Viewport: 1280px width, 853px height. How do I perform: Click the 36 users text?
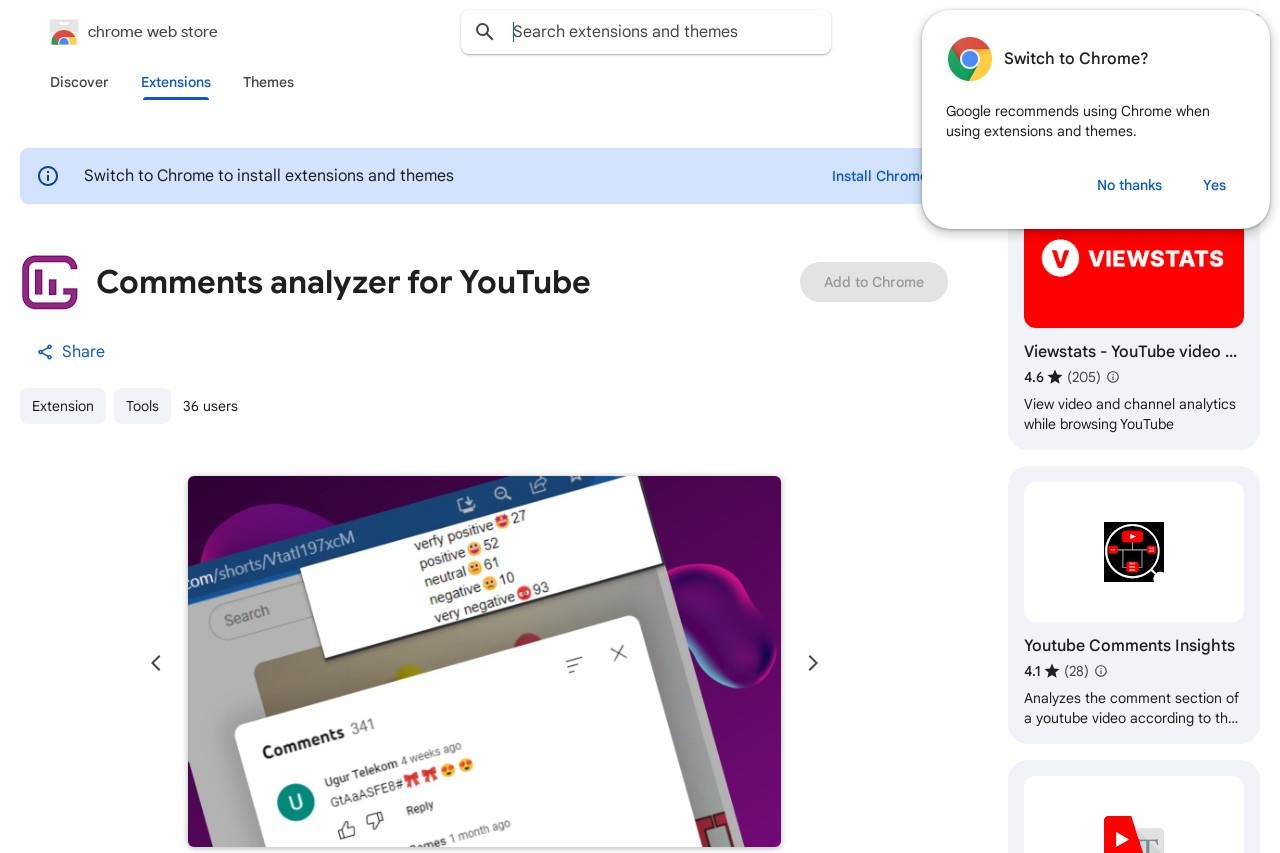[210, 406]
